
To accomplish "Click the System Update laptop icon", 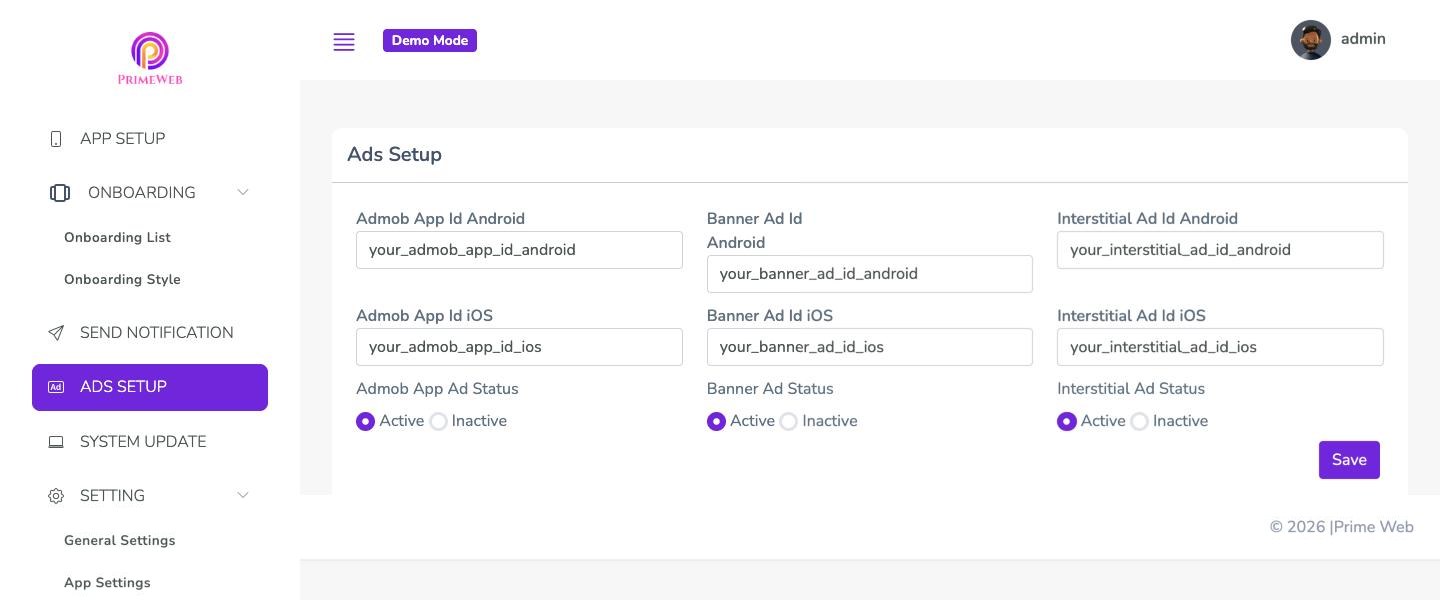I will click(x=56, y=442).
